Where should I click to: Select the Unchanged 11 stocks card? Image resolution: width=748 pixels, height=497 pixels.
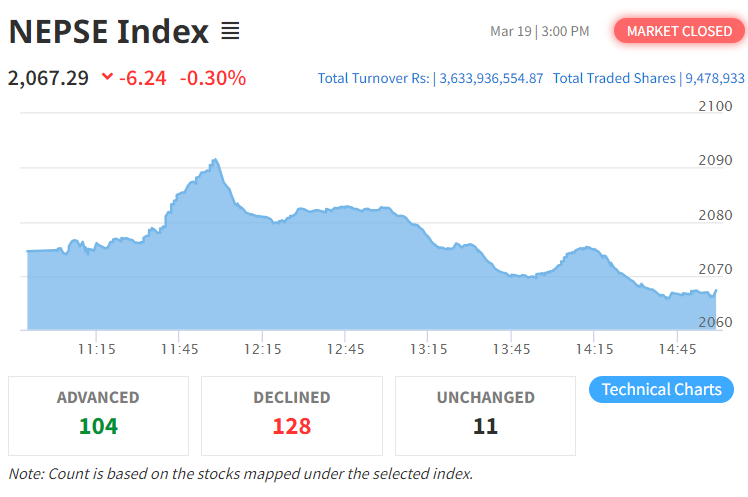click(485, 415)
